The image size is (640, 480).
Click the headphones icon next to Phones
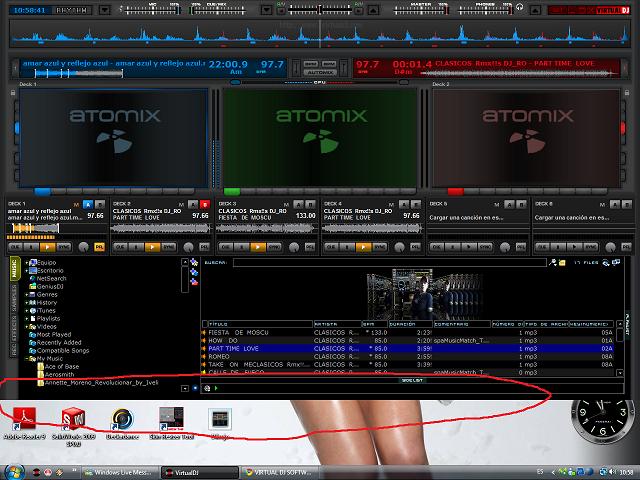click(520, 7)
